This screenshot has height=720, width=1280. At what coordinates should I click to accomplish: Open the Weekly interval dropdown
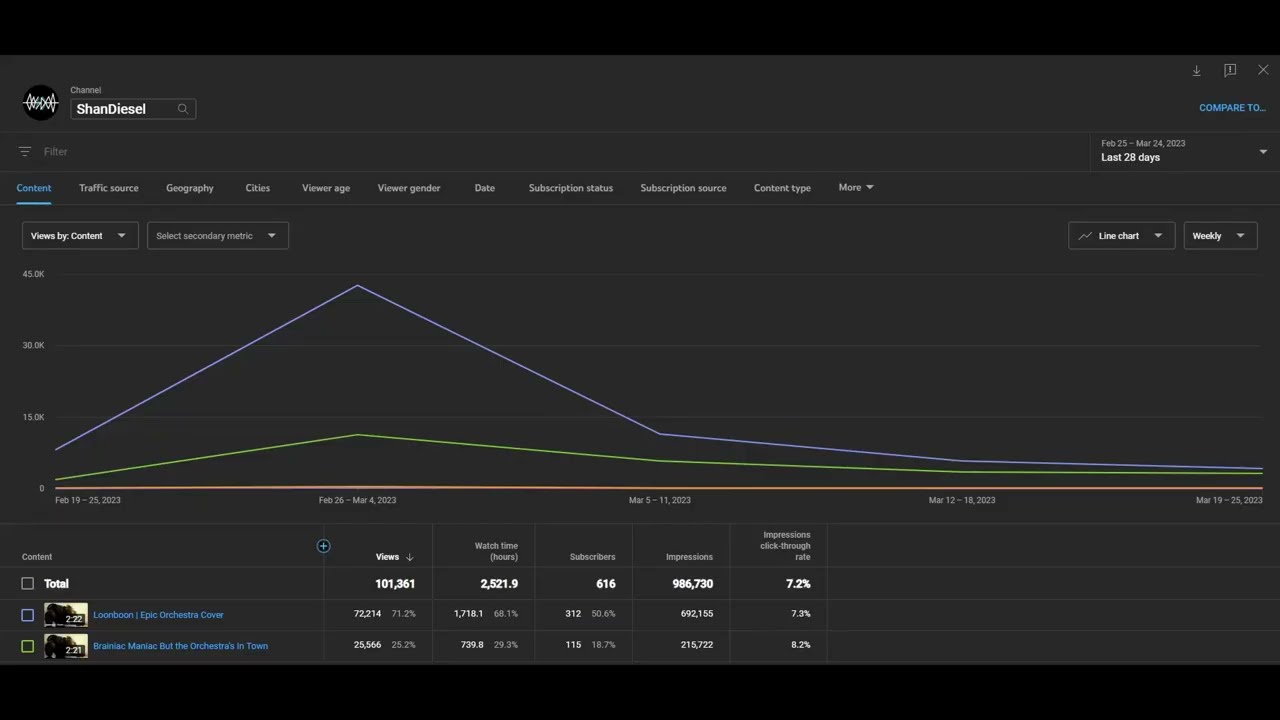1220,236
